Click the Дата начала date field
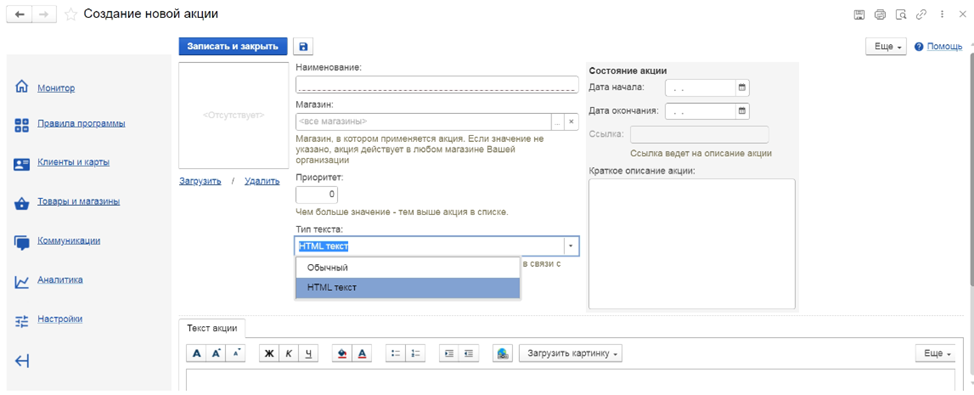Image resolution: width=974 pixels, height=395 pixels. (x=701, y=88)
